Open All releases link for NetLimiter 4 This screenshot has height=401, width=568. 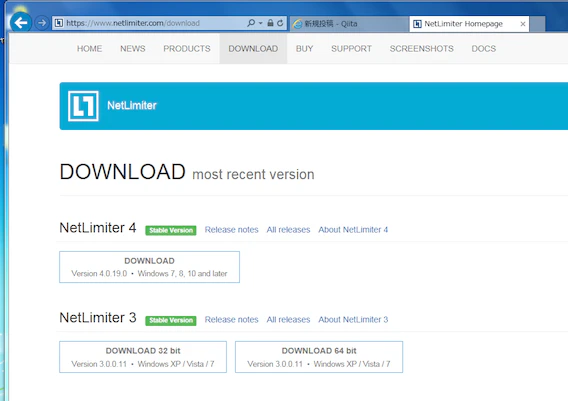[288, 230]
